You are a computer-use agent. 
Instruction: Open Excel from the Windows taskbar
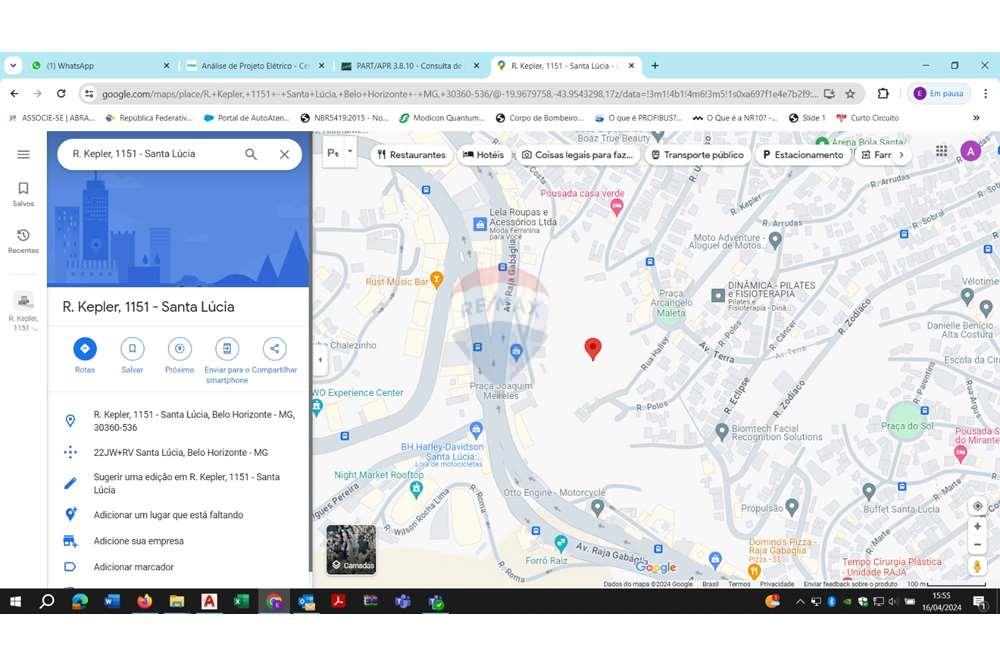click(241, 602)
